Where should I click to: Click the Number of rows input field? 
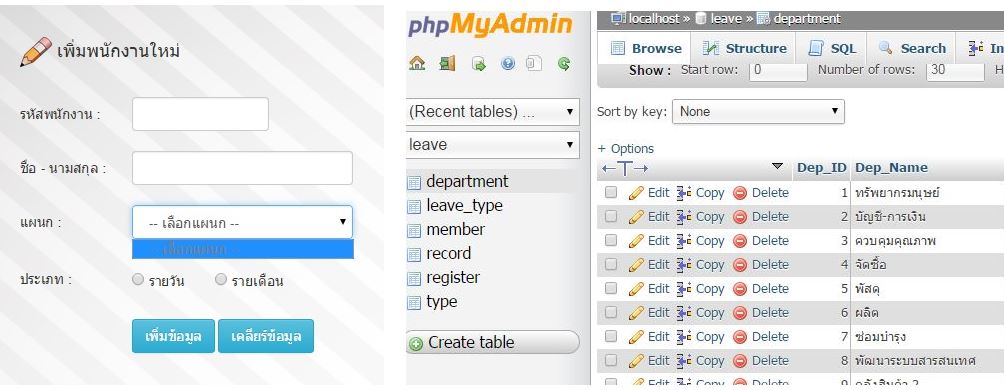coord(955,70)
